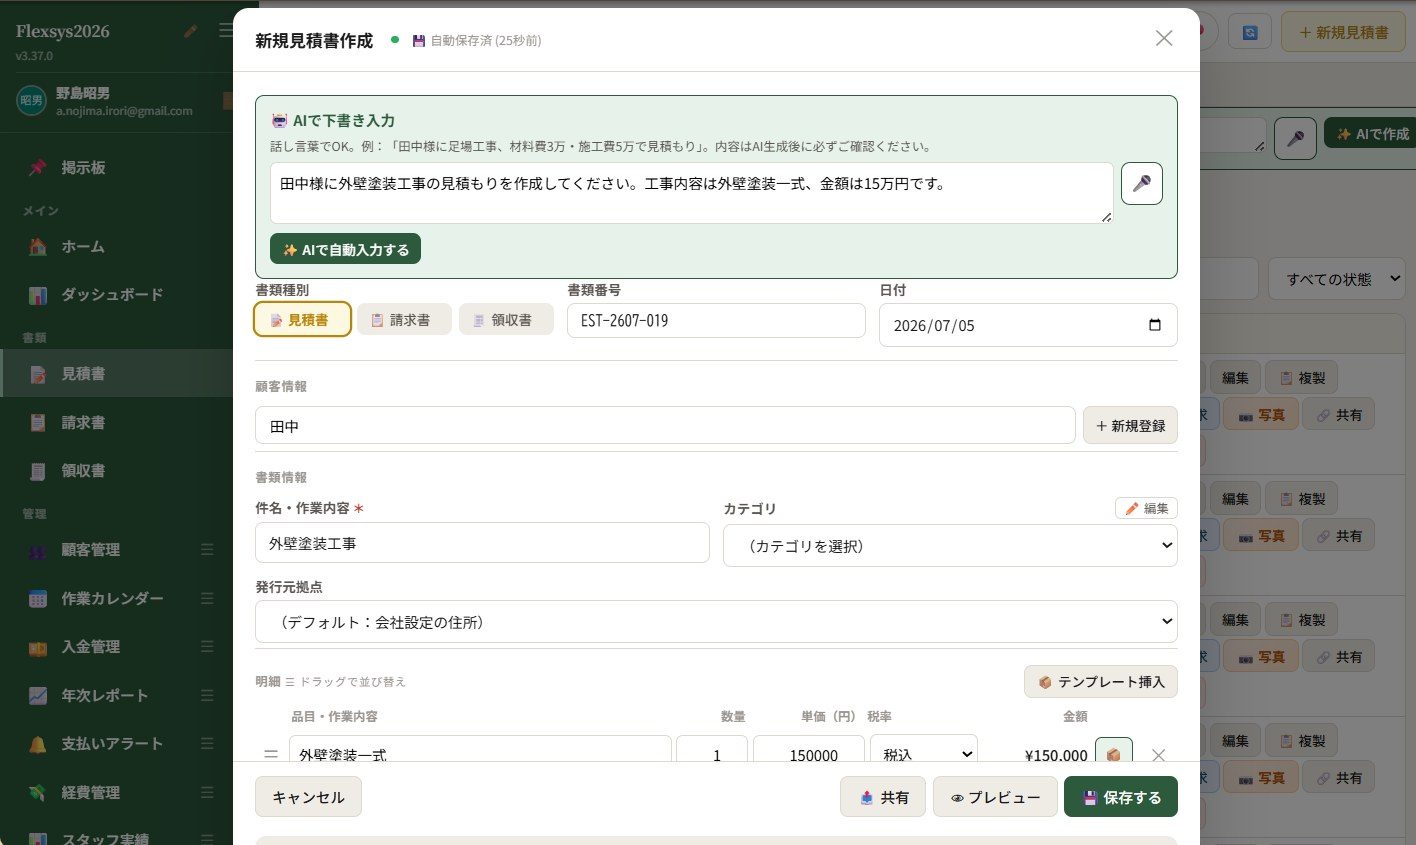Click AIで作成 button in the background page
1416x845 pixels.
tap(1371, 133)
